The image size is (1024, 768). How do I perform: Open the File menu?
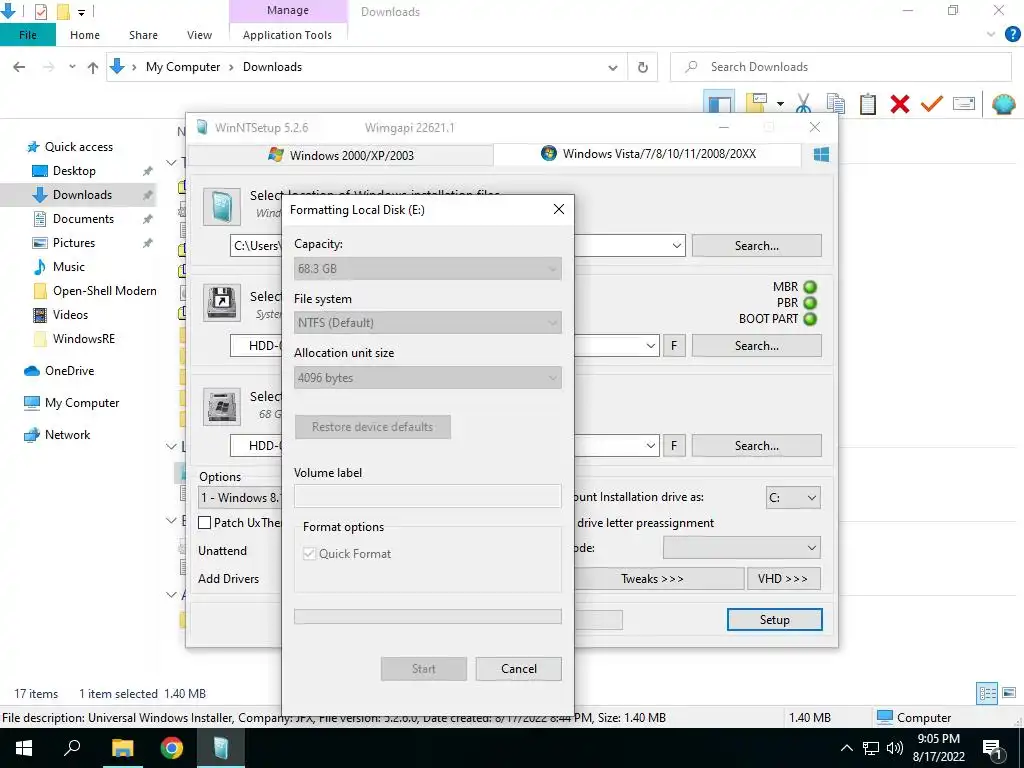click(27, 35)
